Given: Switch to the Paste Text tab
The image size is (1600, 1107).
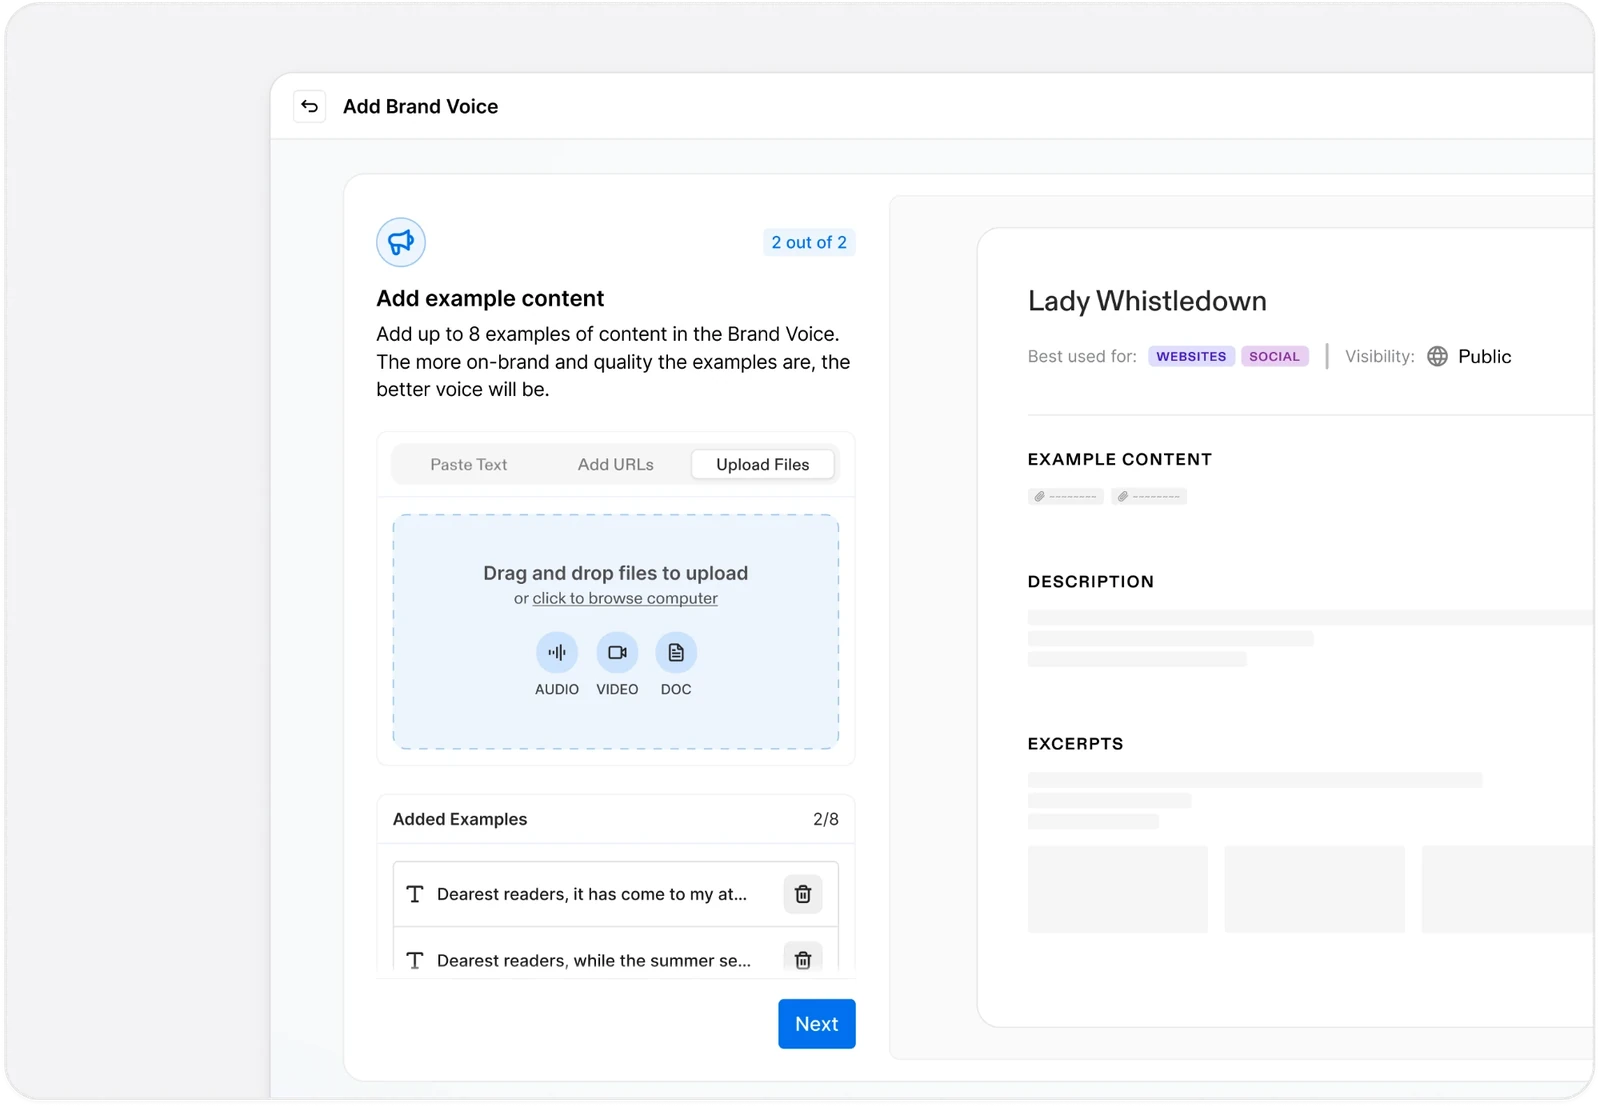Looking at the screenshot, I should [469, 464].
